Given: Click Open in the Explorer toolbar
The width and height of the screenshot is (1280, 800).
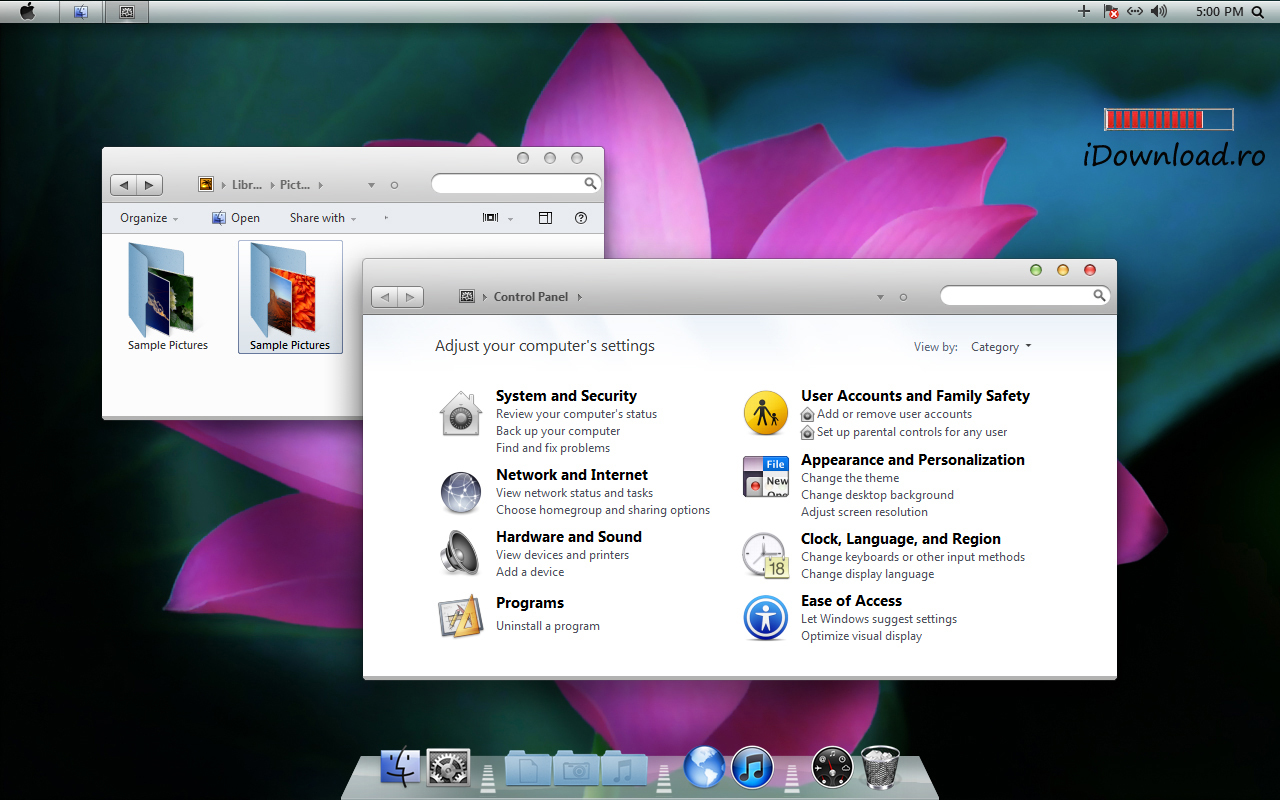Looking at the screenshot, I should [236, 218].
